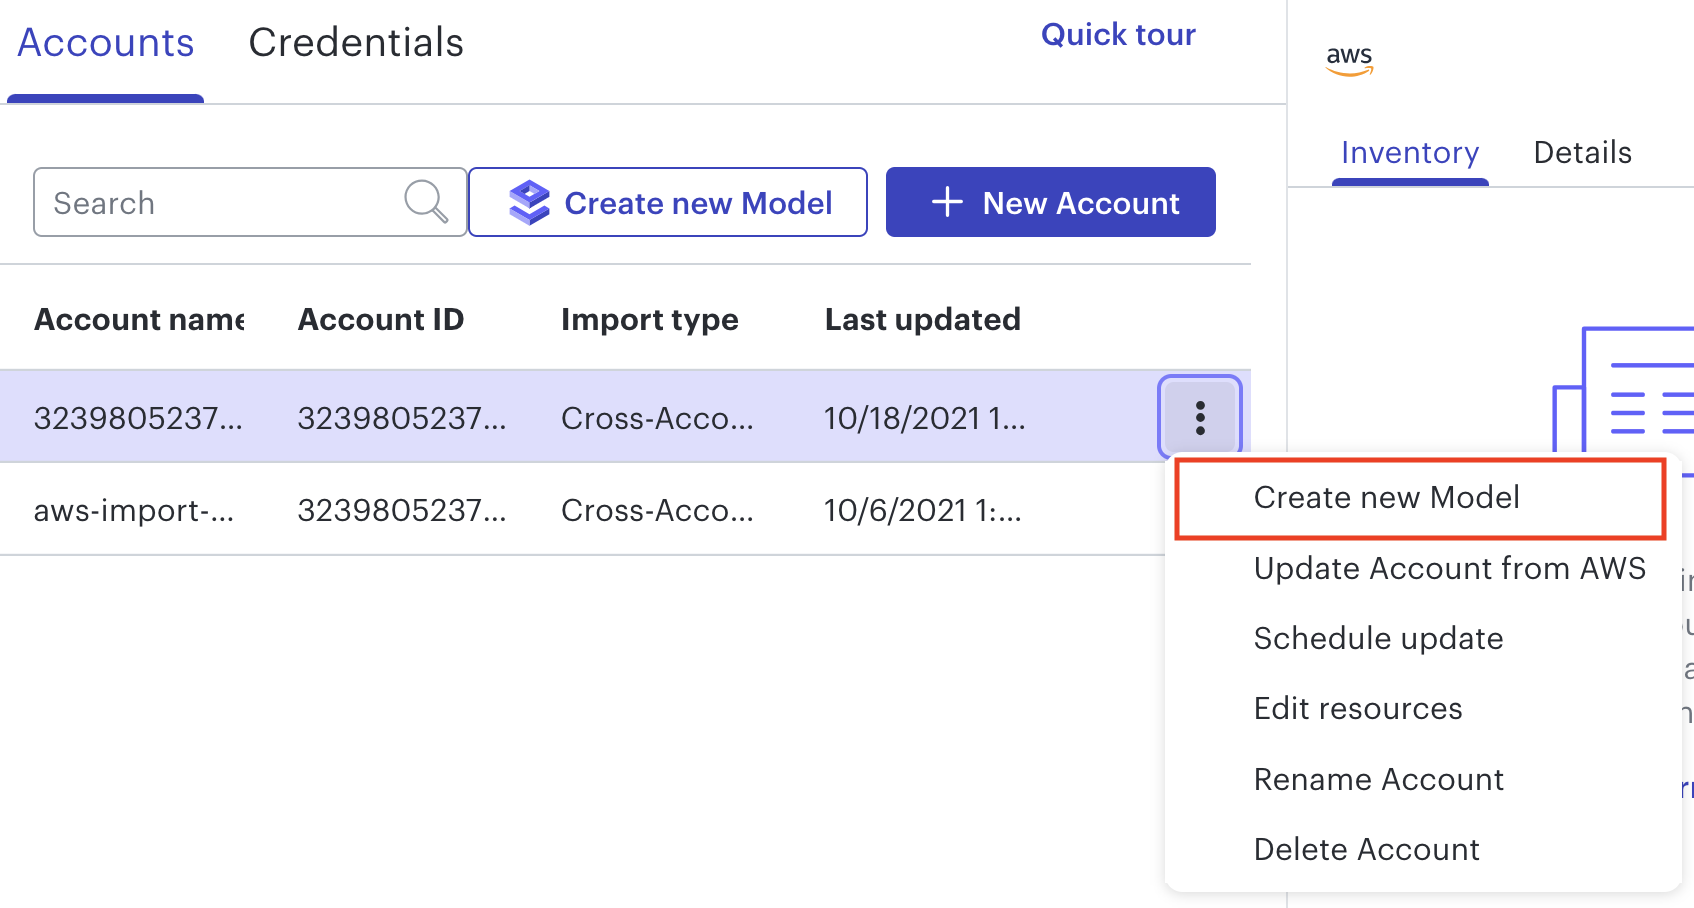Viewport: 1694px width, 908px height.
Task: Select Rename Account from the menu
Action: click(1378, 779)
